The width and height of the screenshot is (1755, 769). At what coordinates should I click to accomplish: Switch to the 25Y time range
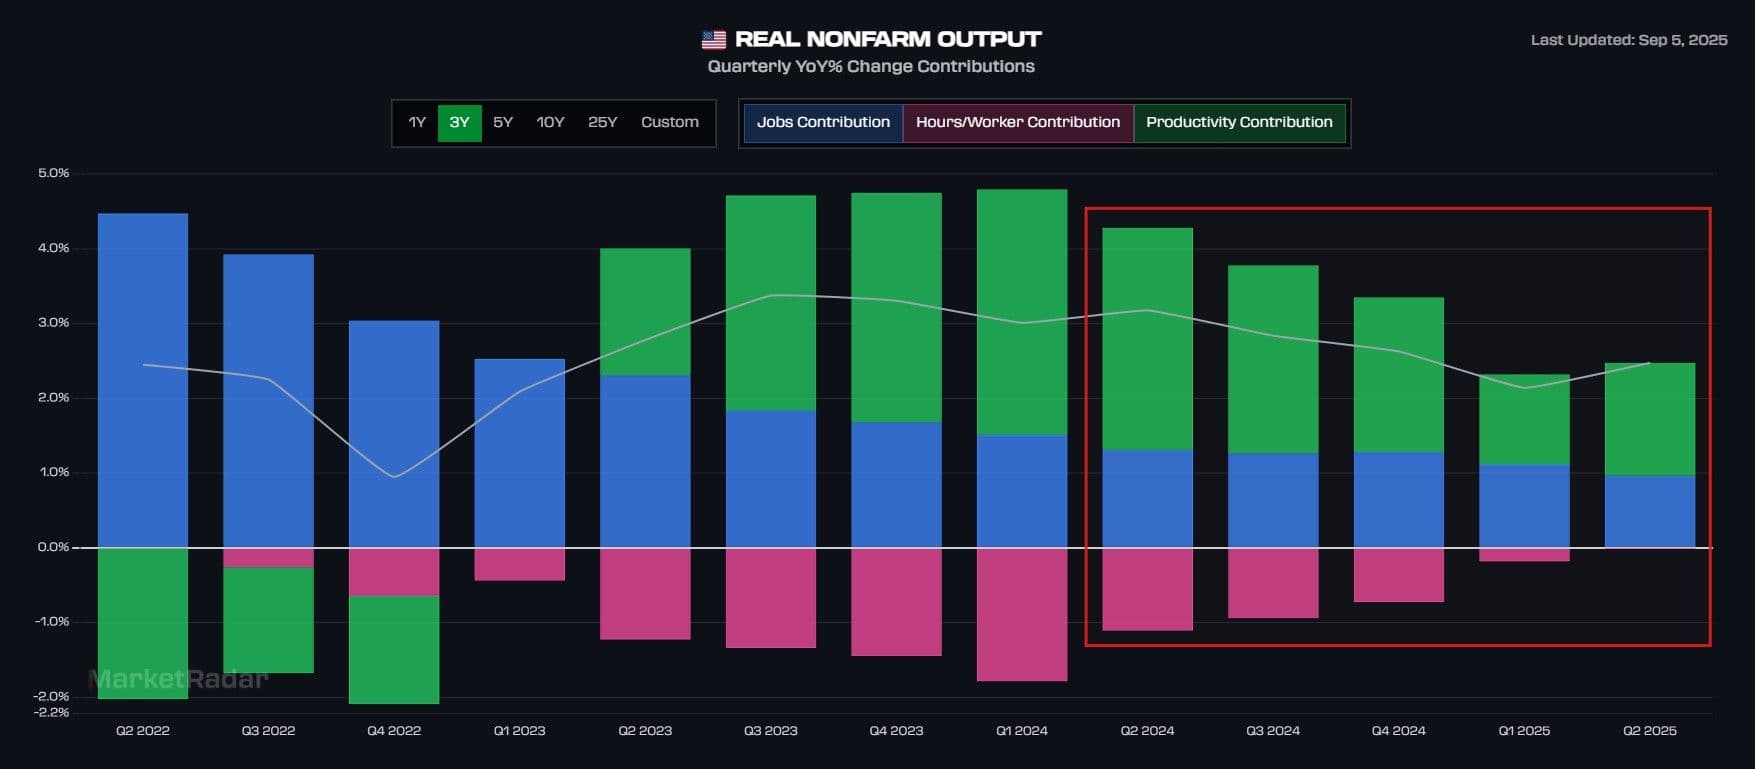(x=602, y=123)
